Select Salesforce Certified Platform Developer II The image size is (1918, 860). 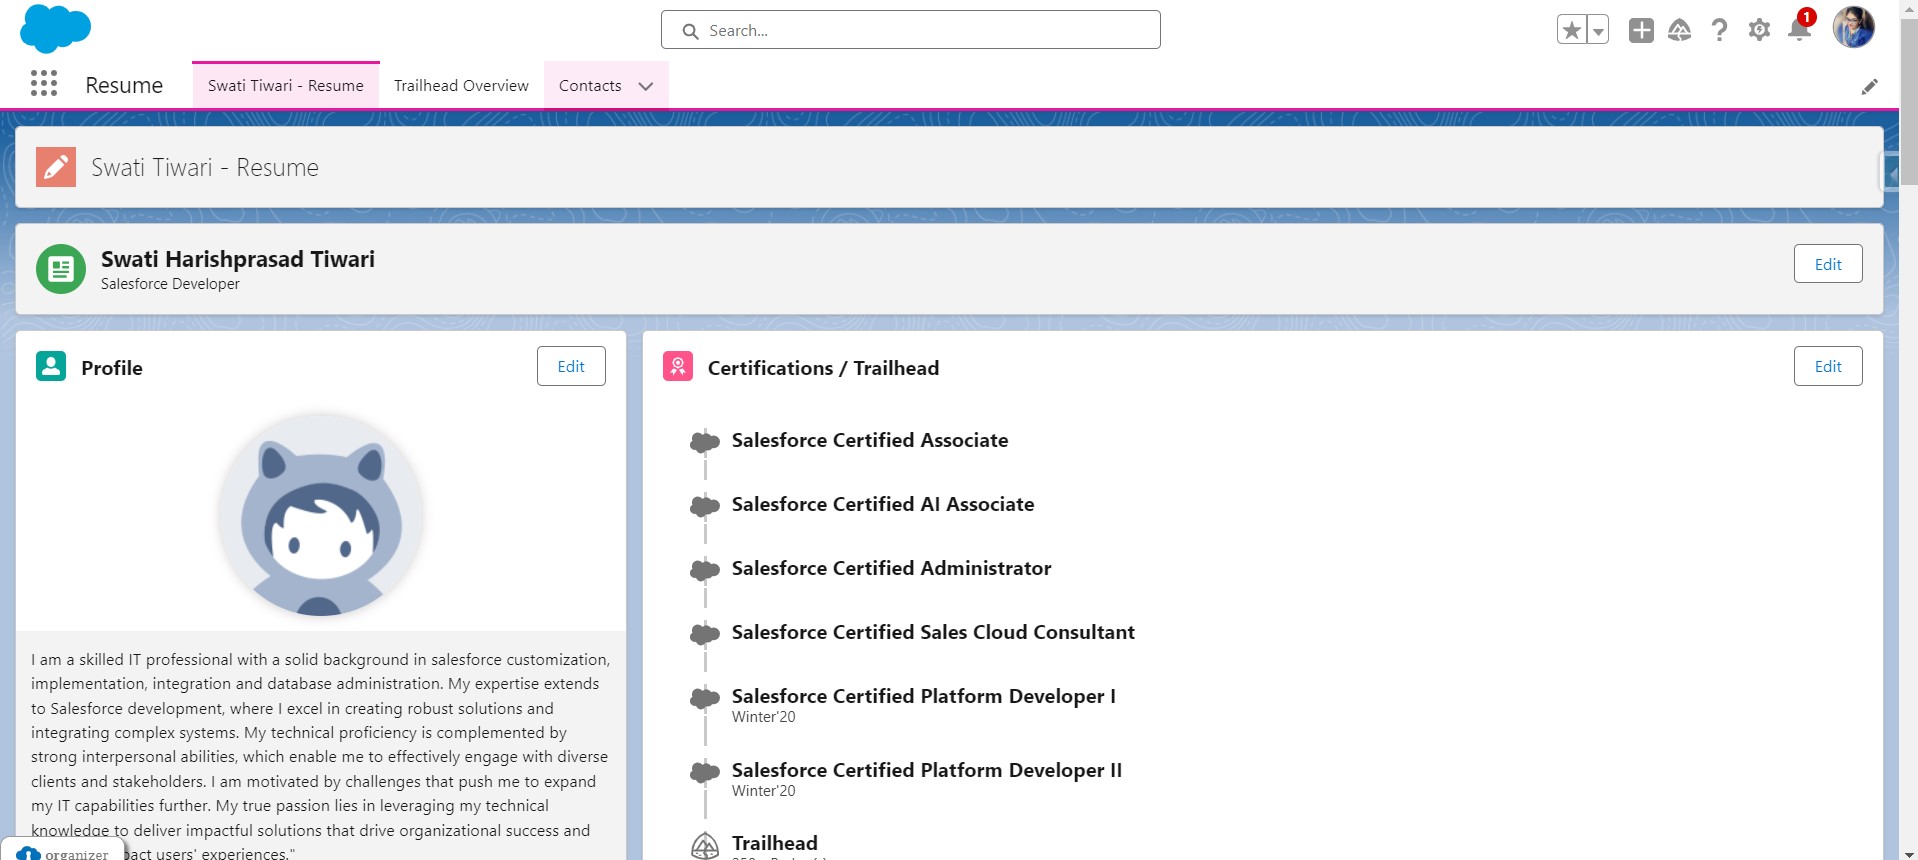pyautogui.click(x=927, y=770)
